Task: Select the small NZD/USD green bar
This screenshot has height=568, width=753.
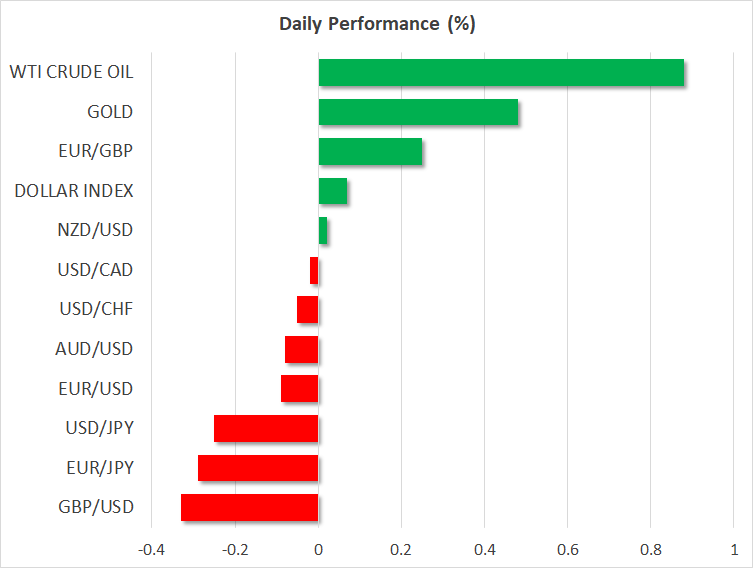Action: click(323, 231)
